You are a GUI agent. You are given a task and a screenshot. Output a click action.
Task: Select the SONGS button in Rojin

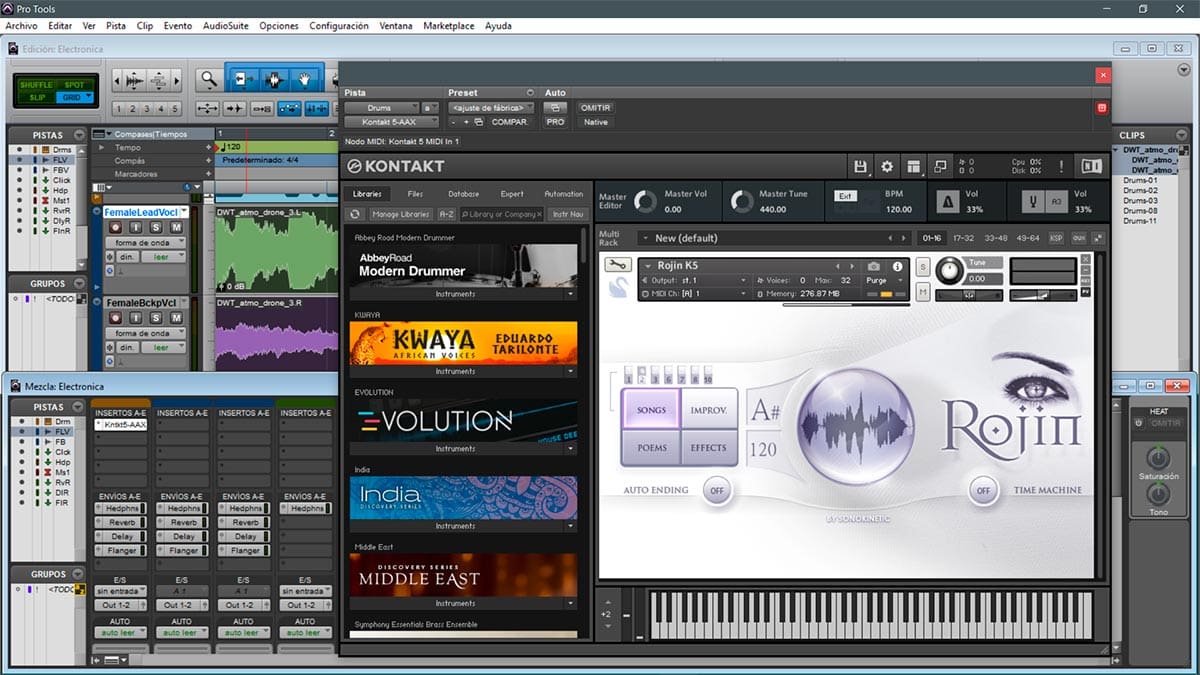651,409
